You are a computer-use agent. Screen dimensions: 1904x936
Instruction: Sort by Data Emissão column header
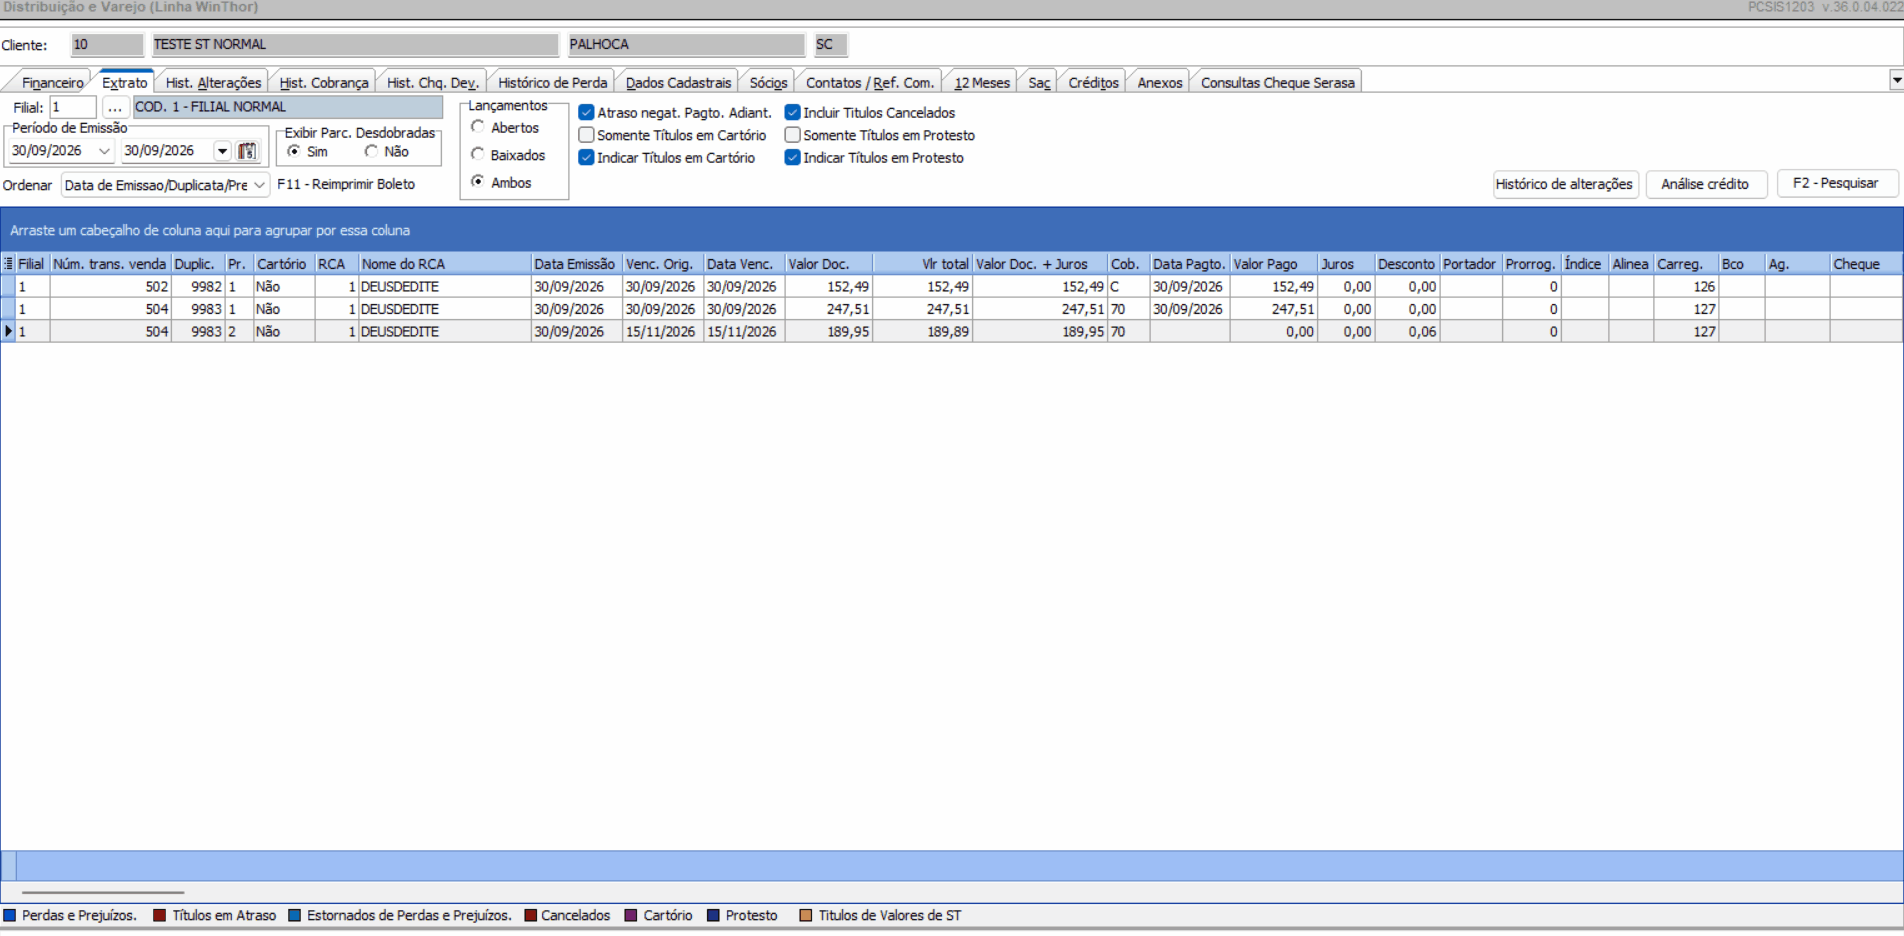[x=575, y=264]
